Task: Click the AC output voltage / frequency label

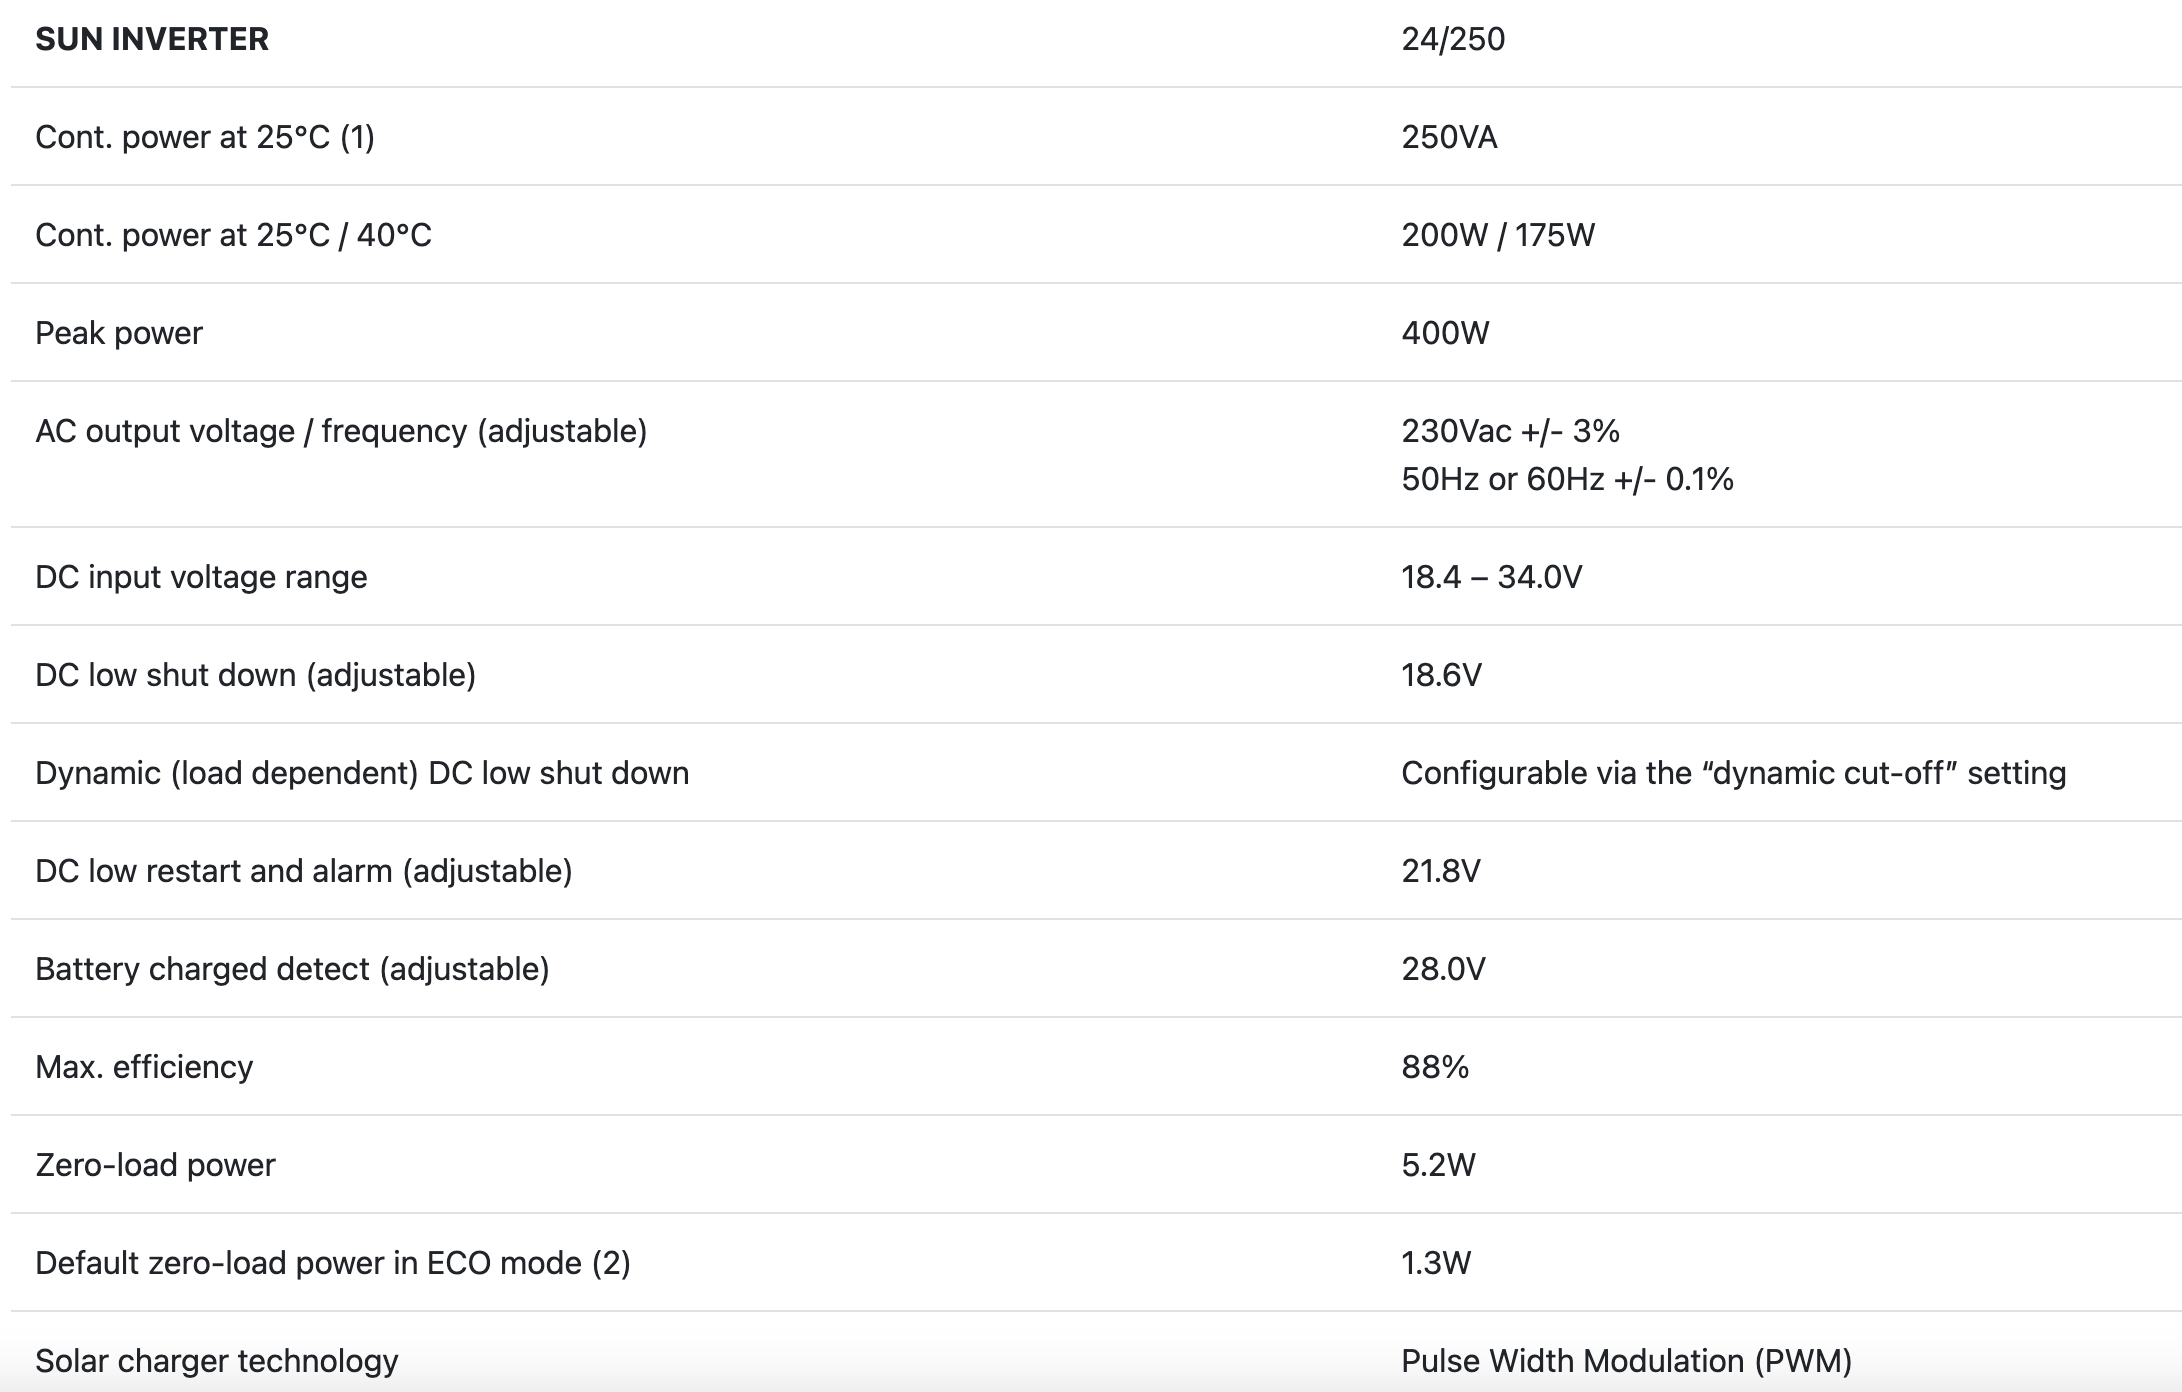Action: pyautogui.click(x=341, y=431)
